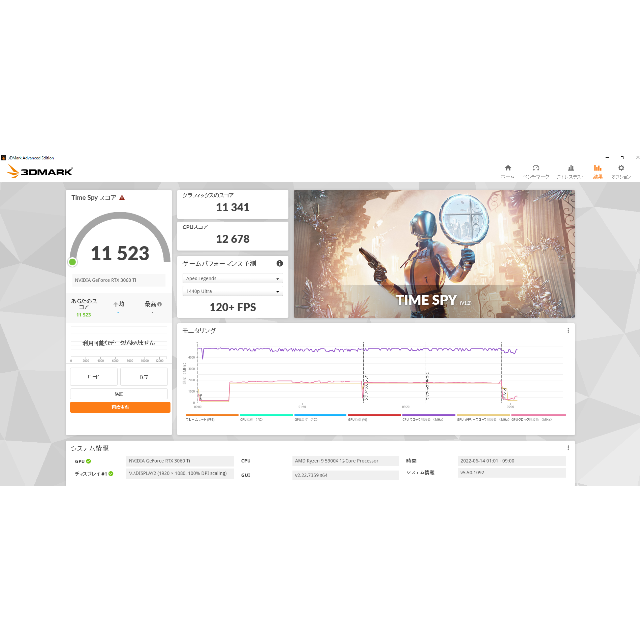The height and width of the screenshot is (640, 640).
Task: Click the Time Spy banner image
Action: tap(434, 253)
